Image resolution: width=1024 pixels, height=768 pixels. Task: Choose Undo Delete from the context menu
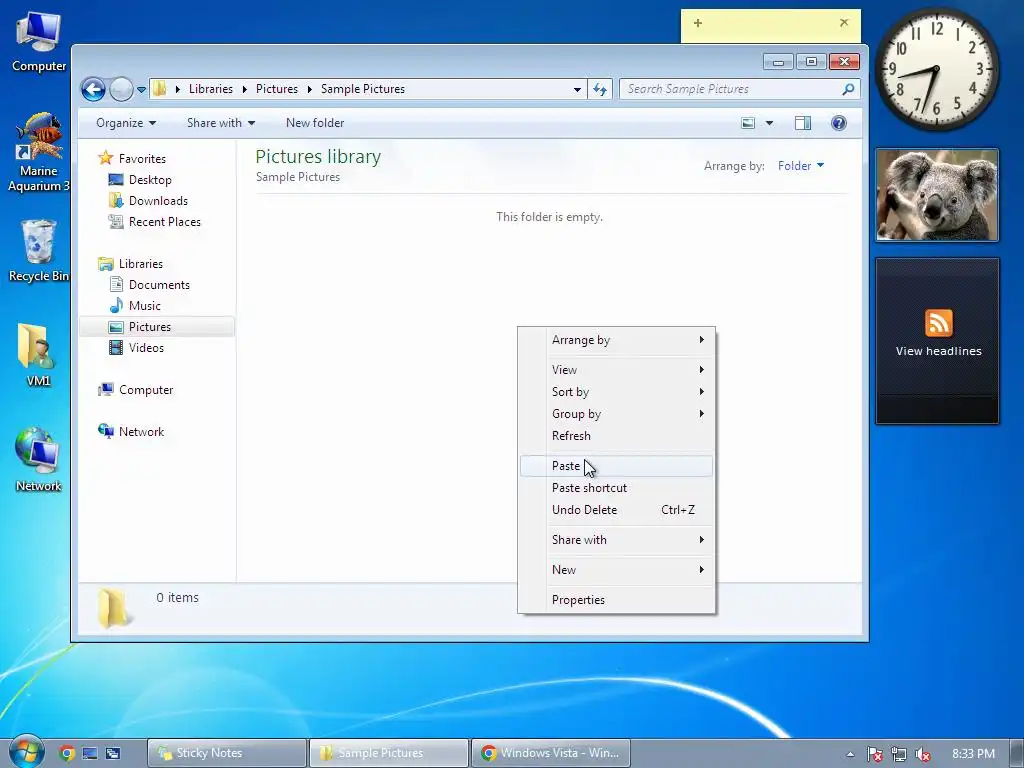(616, 510)
